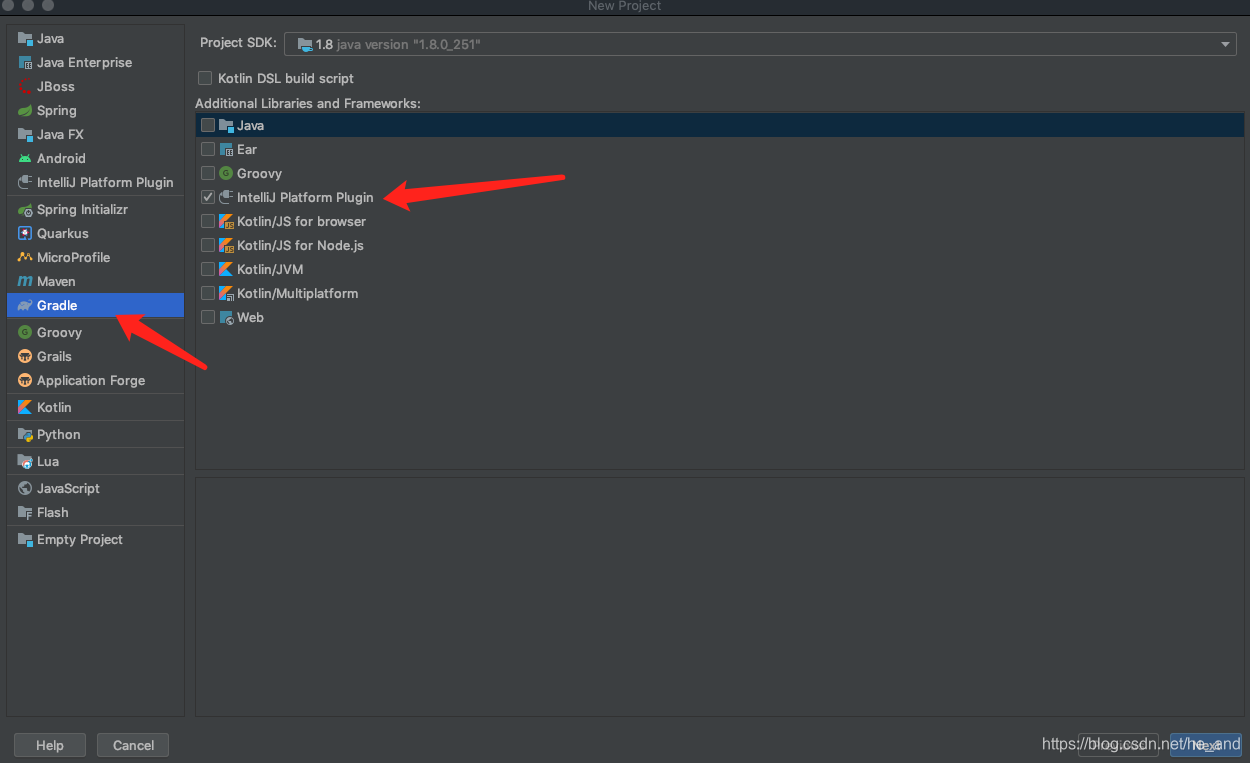The image size is (1250, 763).
Task: Click the JavaScript globe icon
Action: [x=25, y=488]
